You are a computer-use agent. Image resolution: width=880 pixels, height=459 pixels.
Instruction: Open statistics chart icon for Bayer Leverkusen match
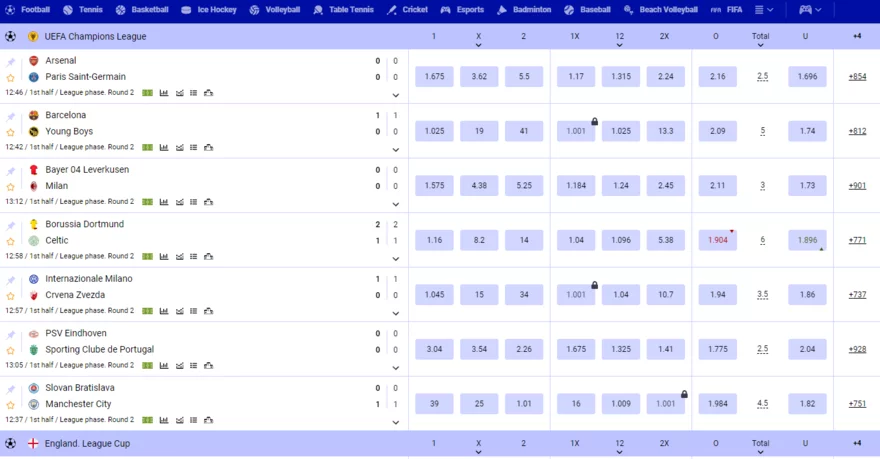[x=164, y=202]
